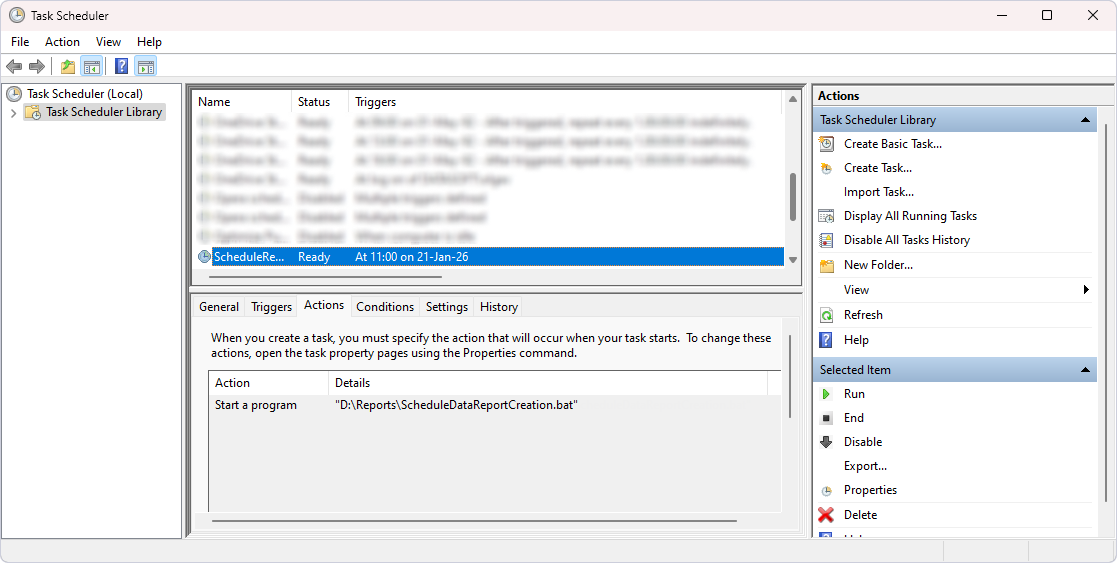1117x563 pixels.
Task: Click the Action column header in details
Action: [x=269, y=383]
